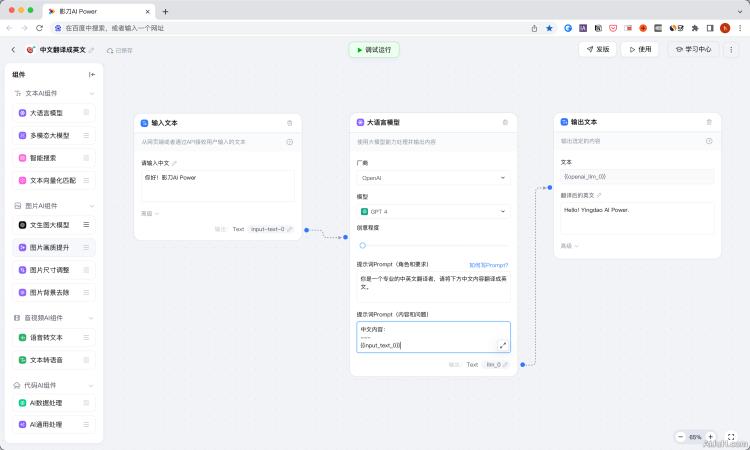Bookmark this page in the address bar

point(549,28)
